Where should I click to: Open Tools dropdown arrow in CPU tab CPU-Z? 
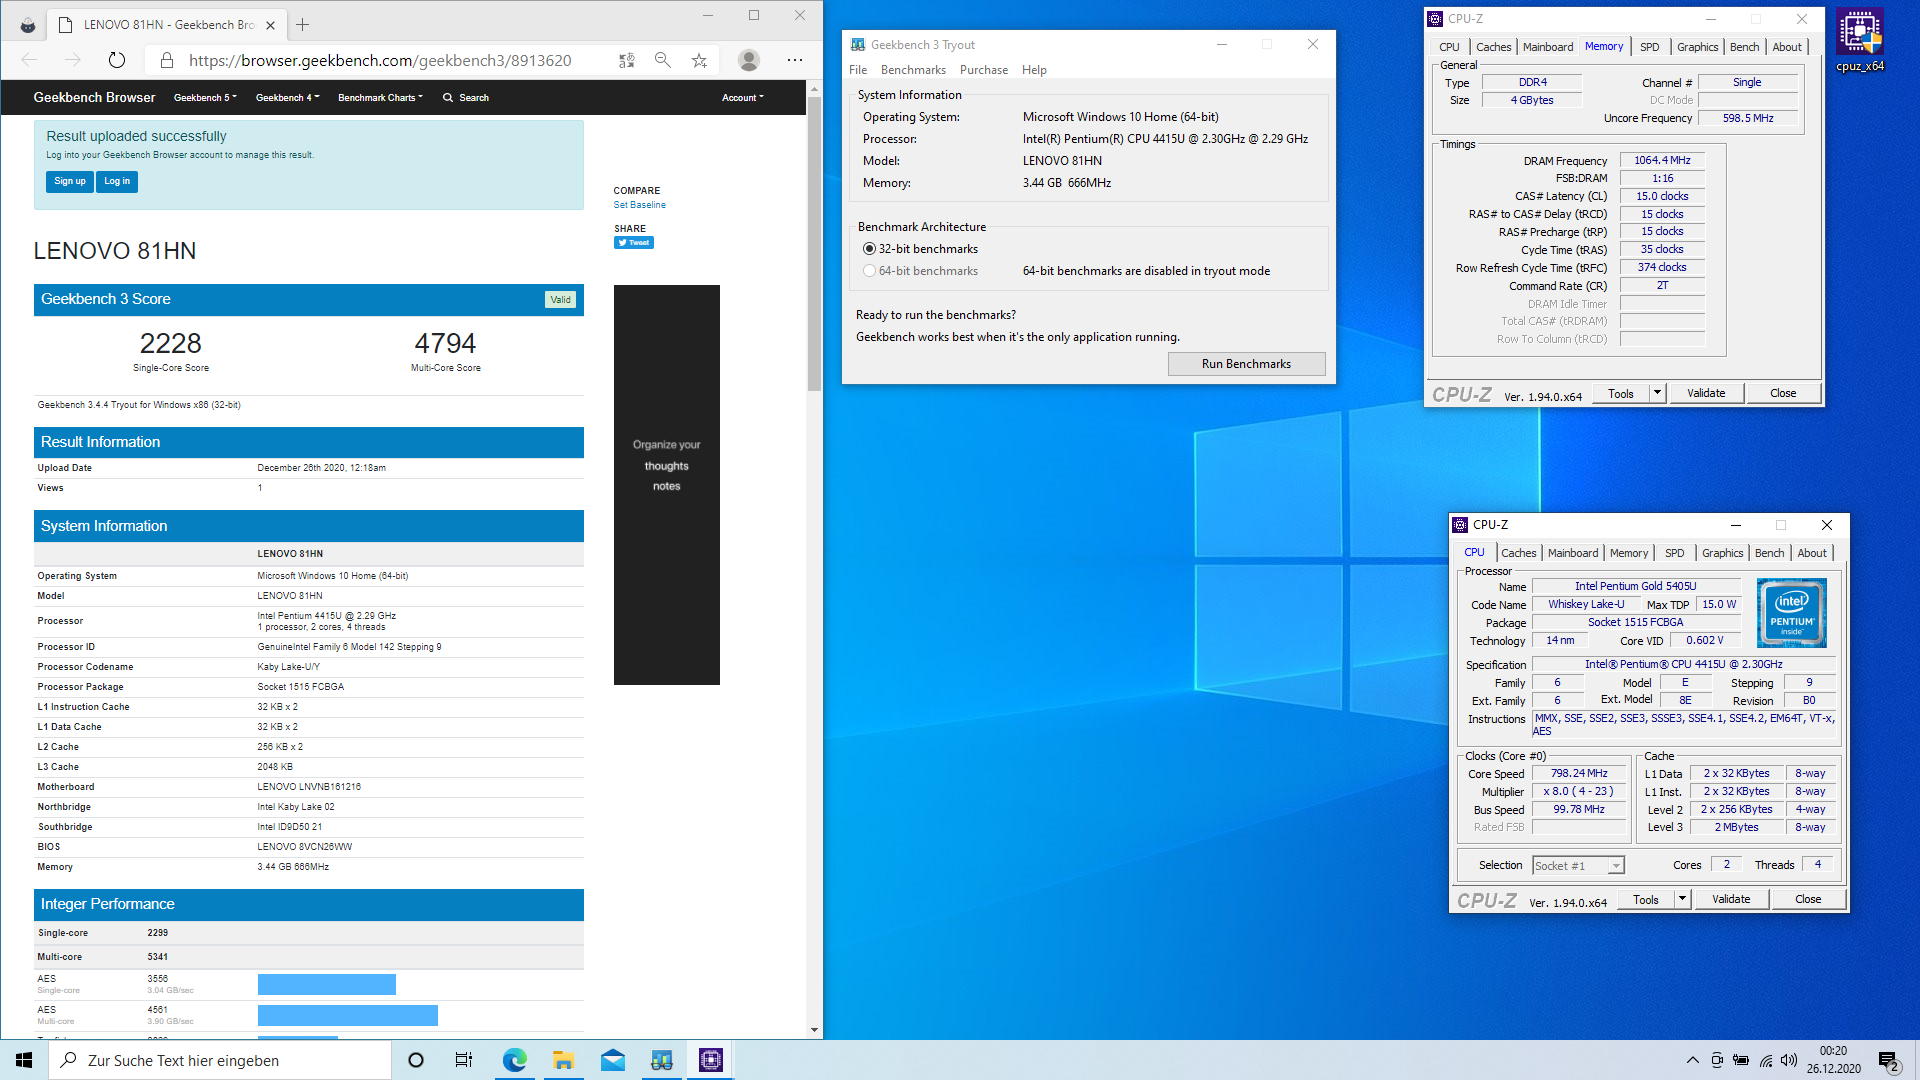(1682, 899)
